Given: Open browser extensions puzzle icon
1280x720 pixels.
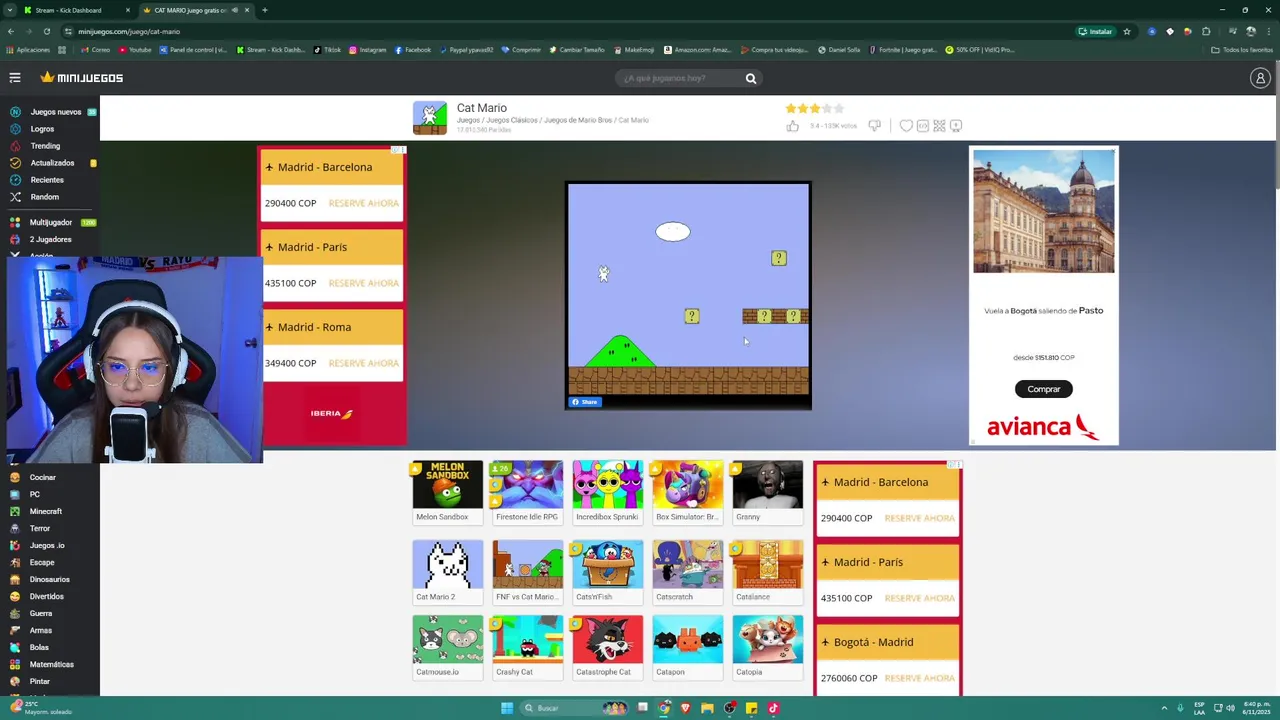Looking at the screenshot, I should tap(1206, 31).
